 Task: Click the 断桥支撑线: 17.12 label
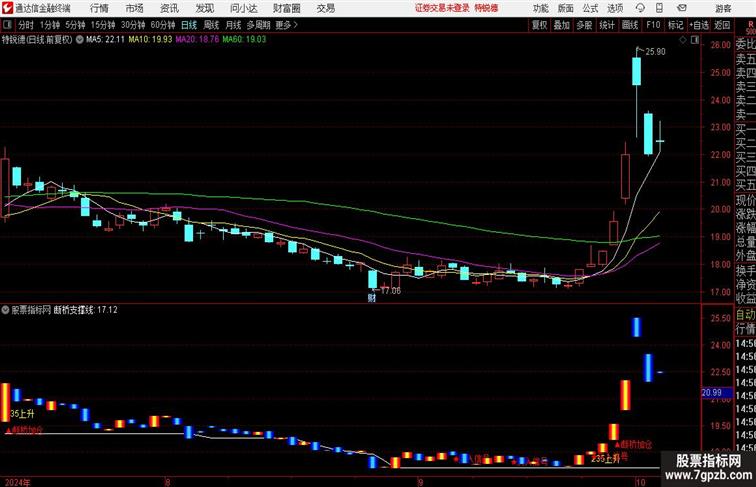(x=85, y=310)
